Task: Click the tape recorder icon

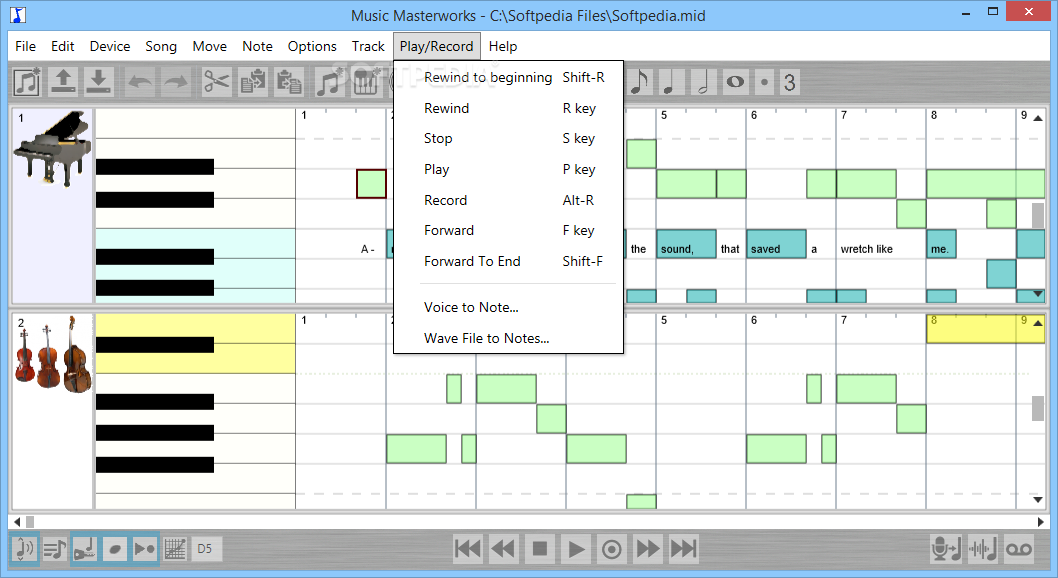Action: pyautogui.click(x=1018, y=549)
